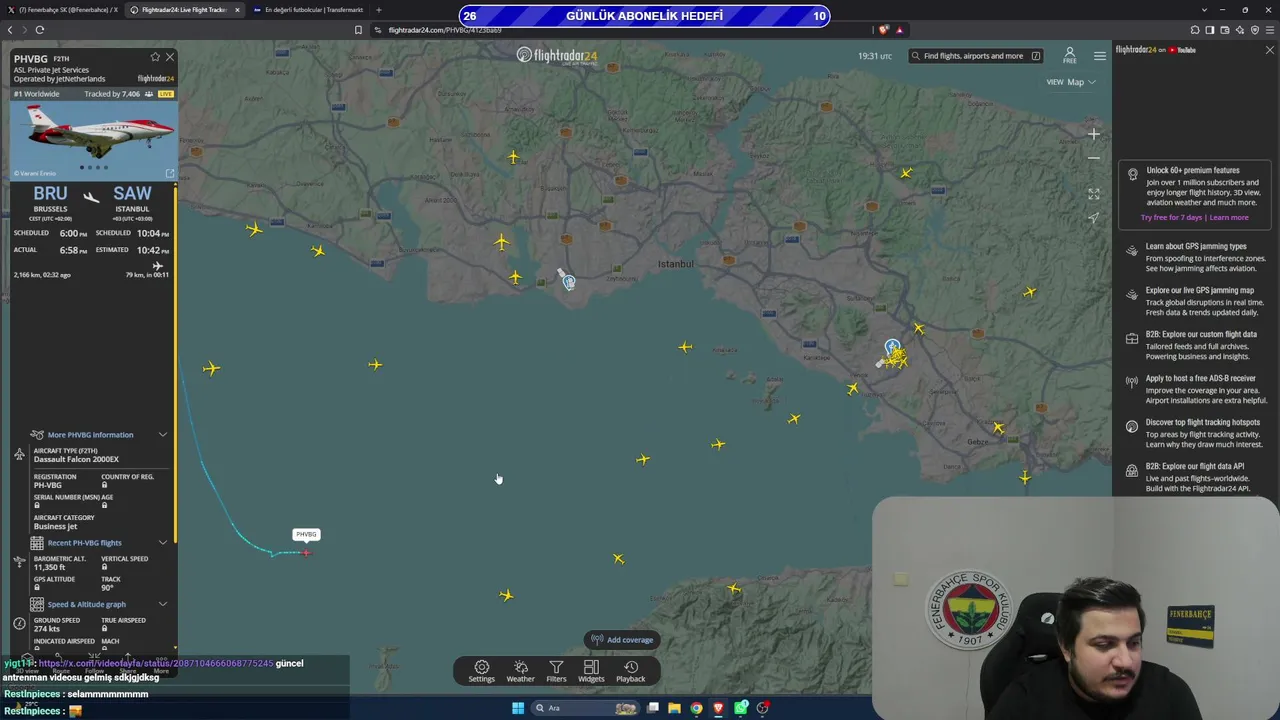Open the Learn more premium link
Image resolution: width=1280 pixels, height=720 pixels.
pyautogui.click(x=1229, y=217)
